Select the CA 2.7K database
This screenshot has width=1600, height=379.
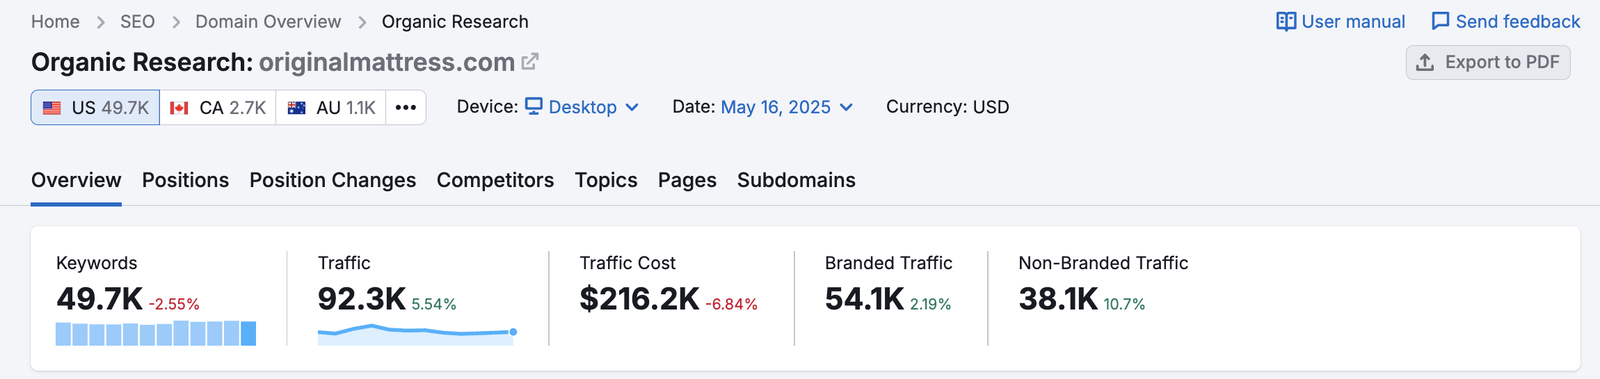[218, 108]
